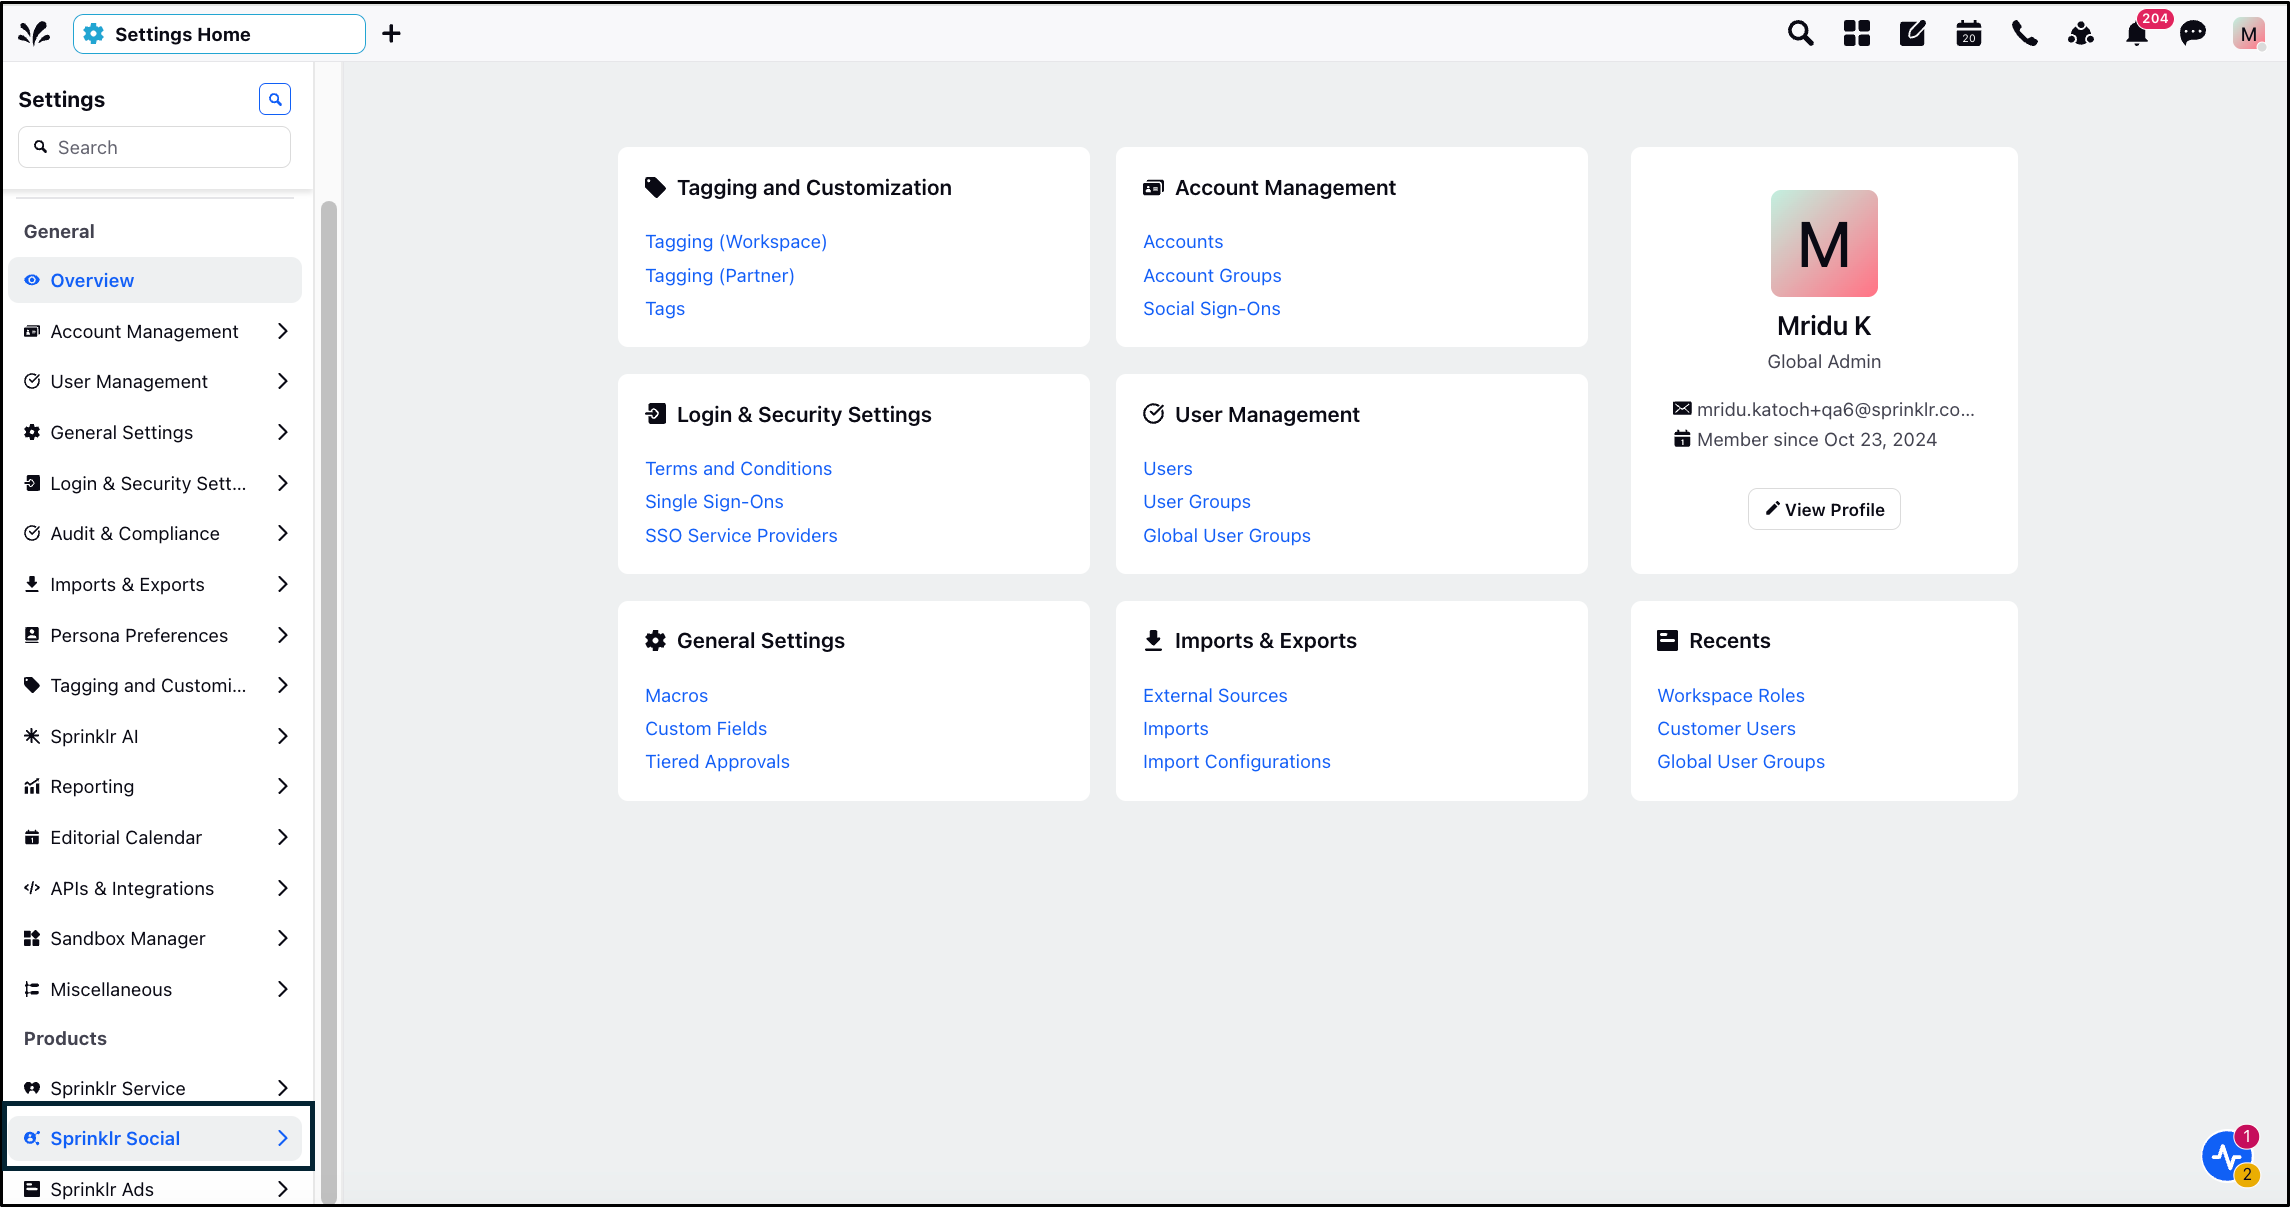Open the chat bubble icon
Viewport: 2290px width, 1208px height.
click(2193, 34)
